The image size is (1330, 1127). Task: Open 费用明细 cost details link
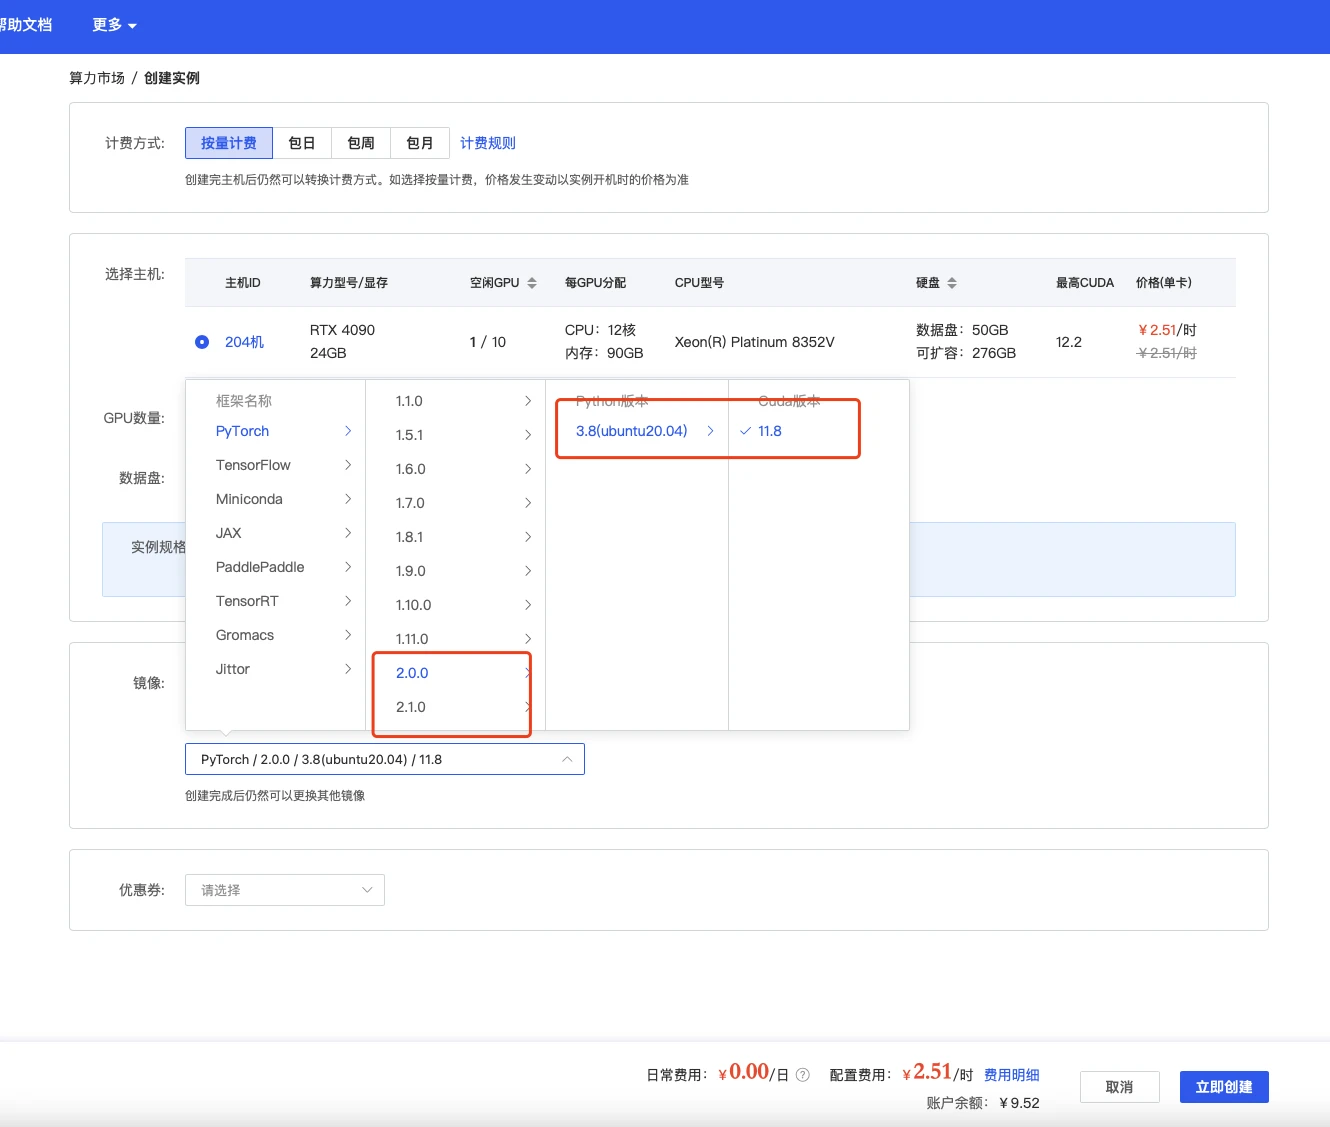coord(1012,1075)
